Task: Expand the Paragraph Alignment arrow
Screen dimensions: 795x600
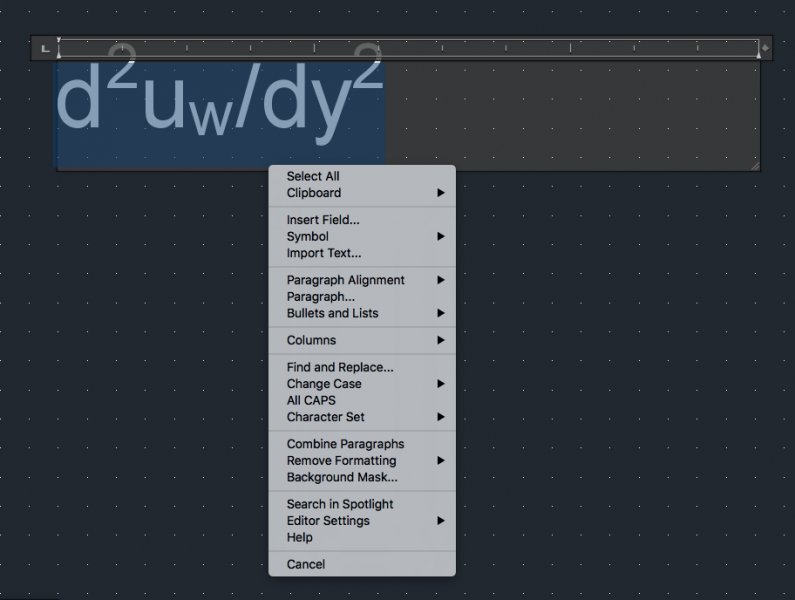Action: pos(441,280)
